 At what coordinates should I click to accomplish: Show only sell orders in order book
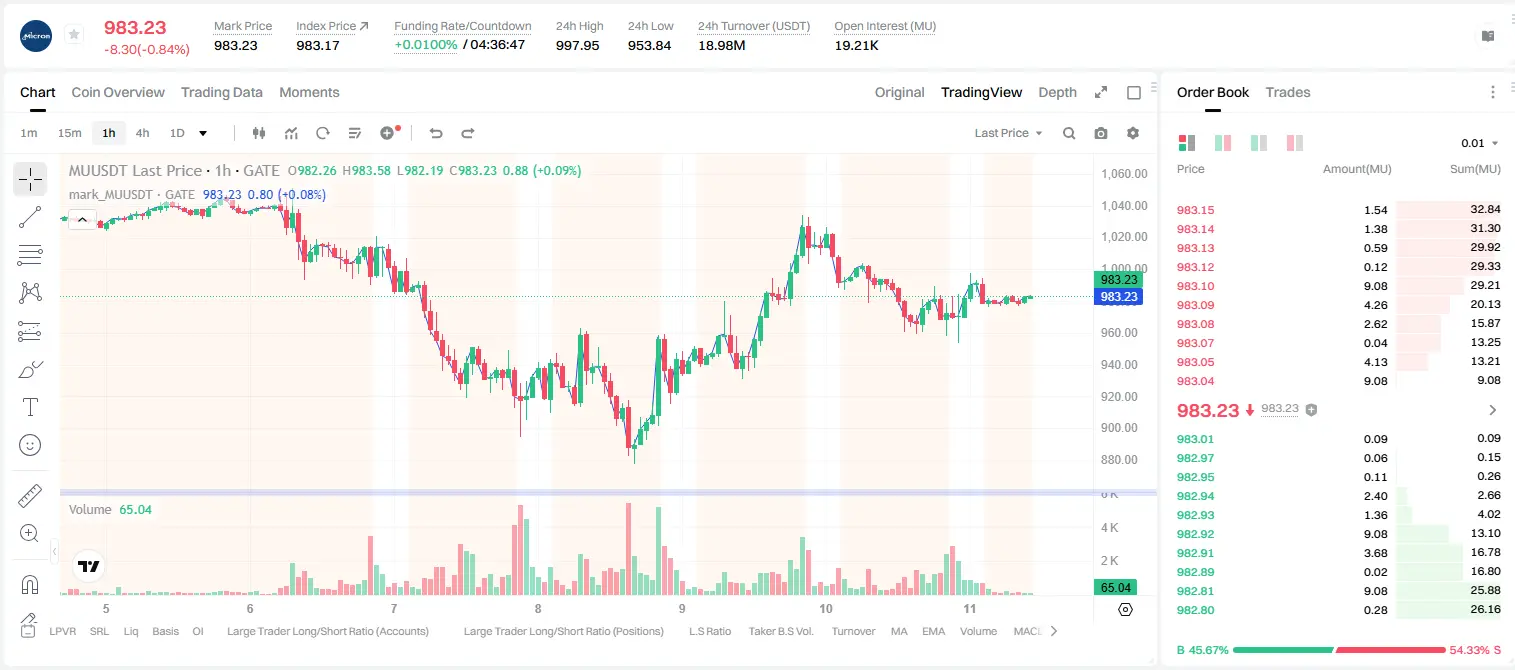pyautogui.click(x=1294, y=143)
